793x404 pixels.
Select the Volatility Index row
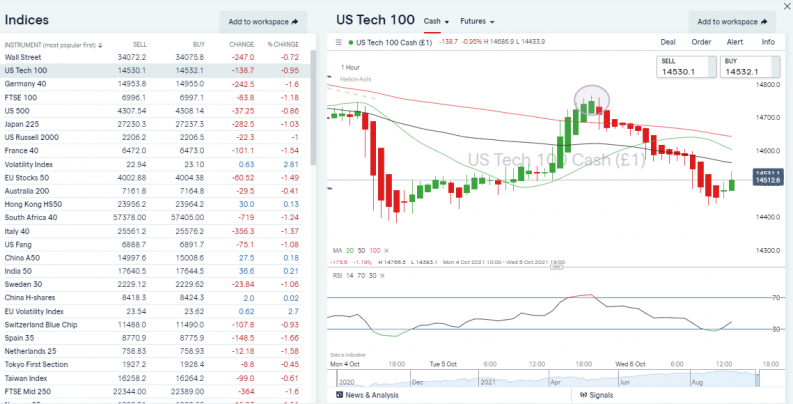coord(153,164)
